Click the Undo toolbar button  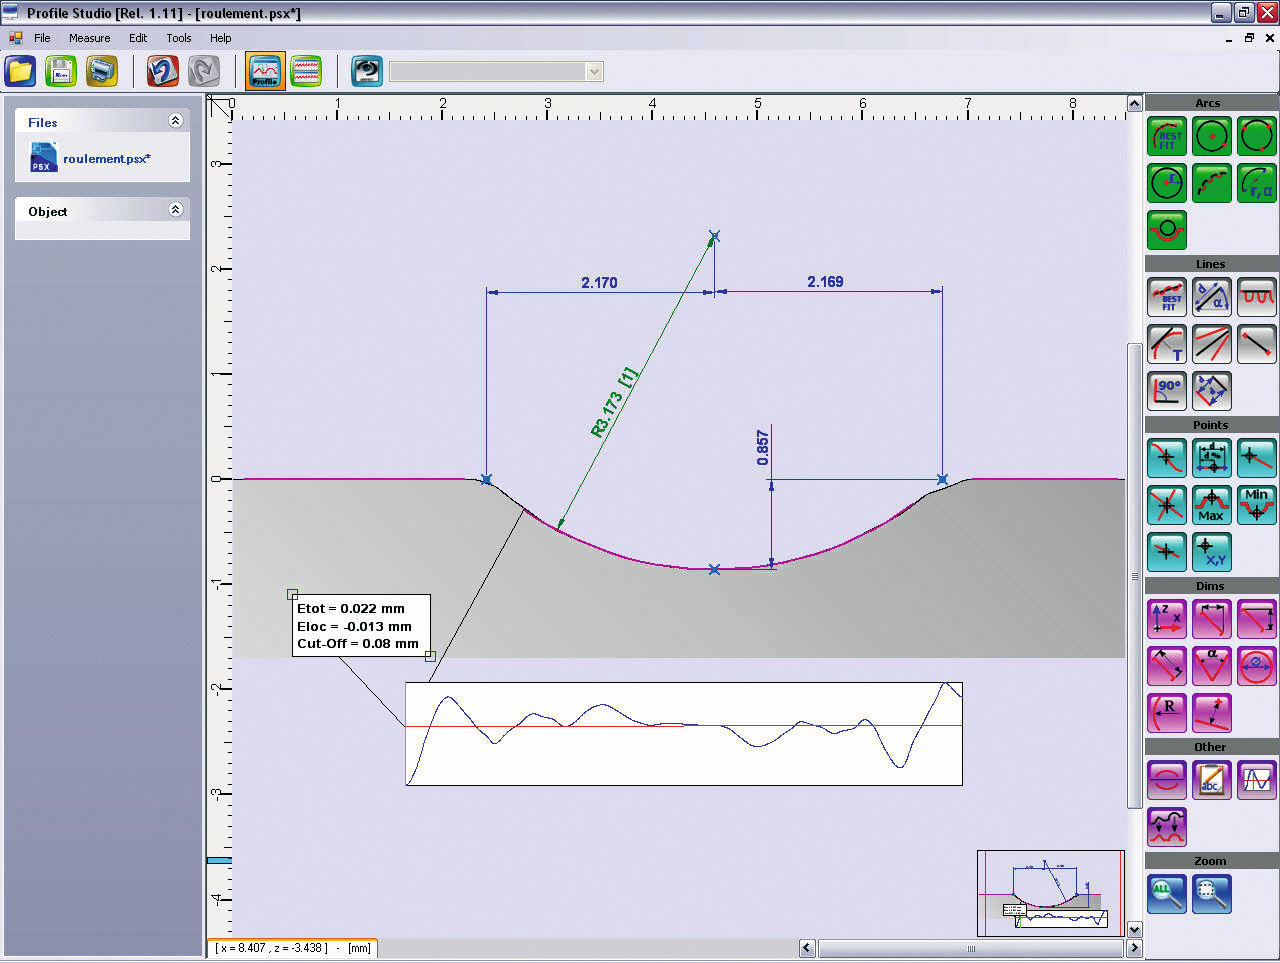coord(162,71)
